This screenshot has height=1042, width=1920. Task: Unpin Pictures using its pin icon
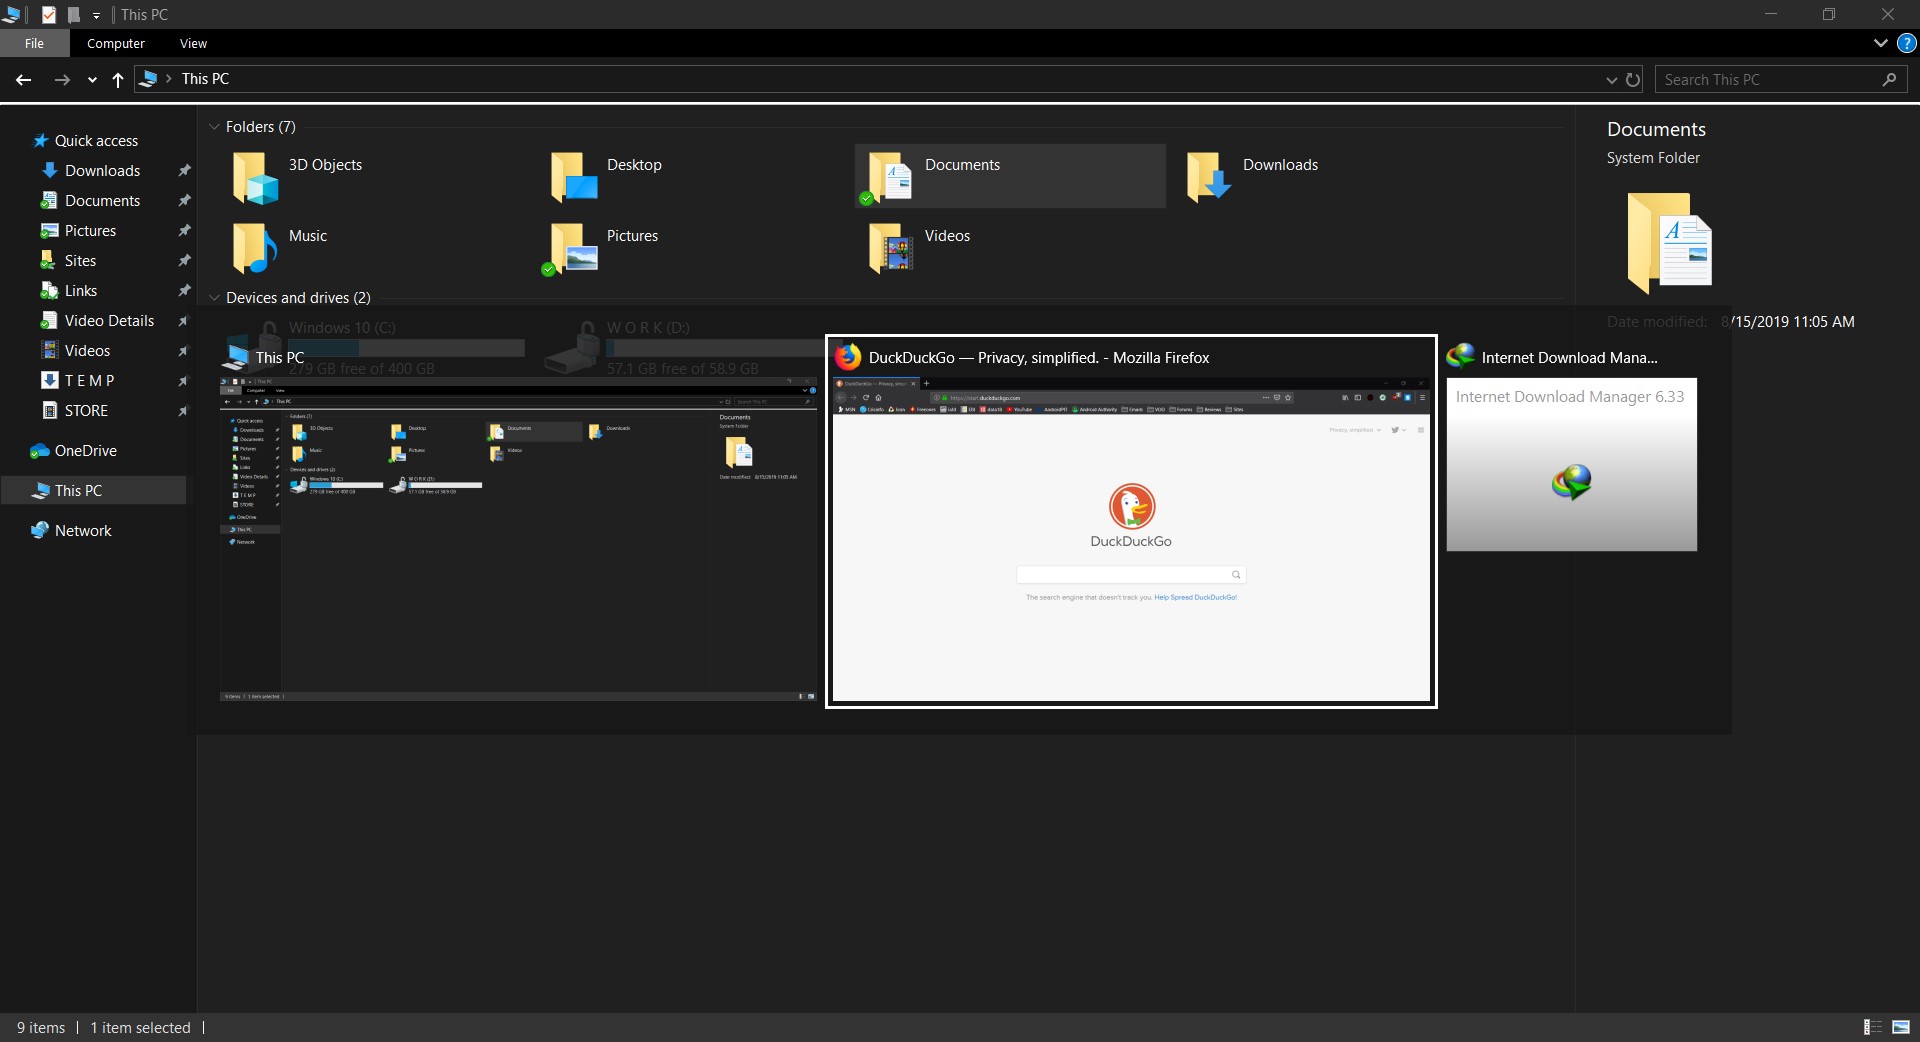coord(184,231)
